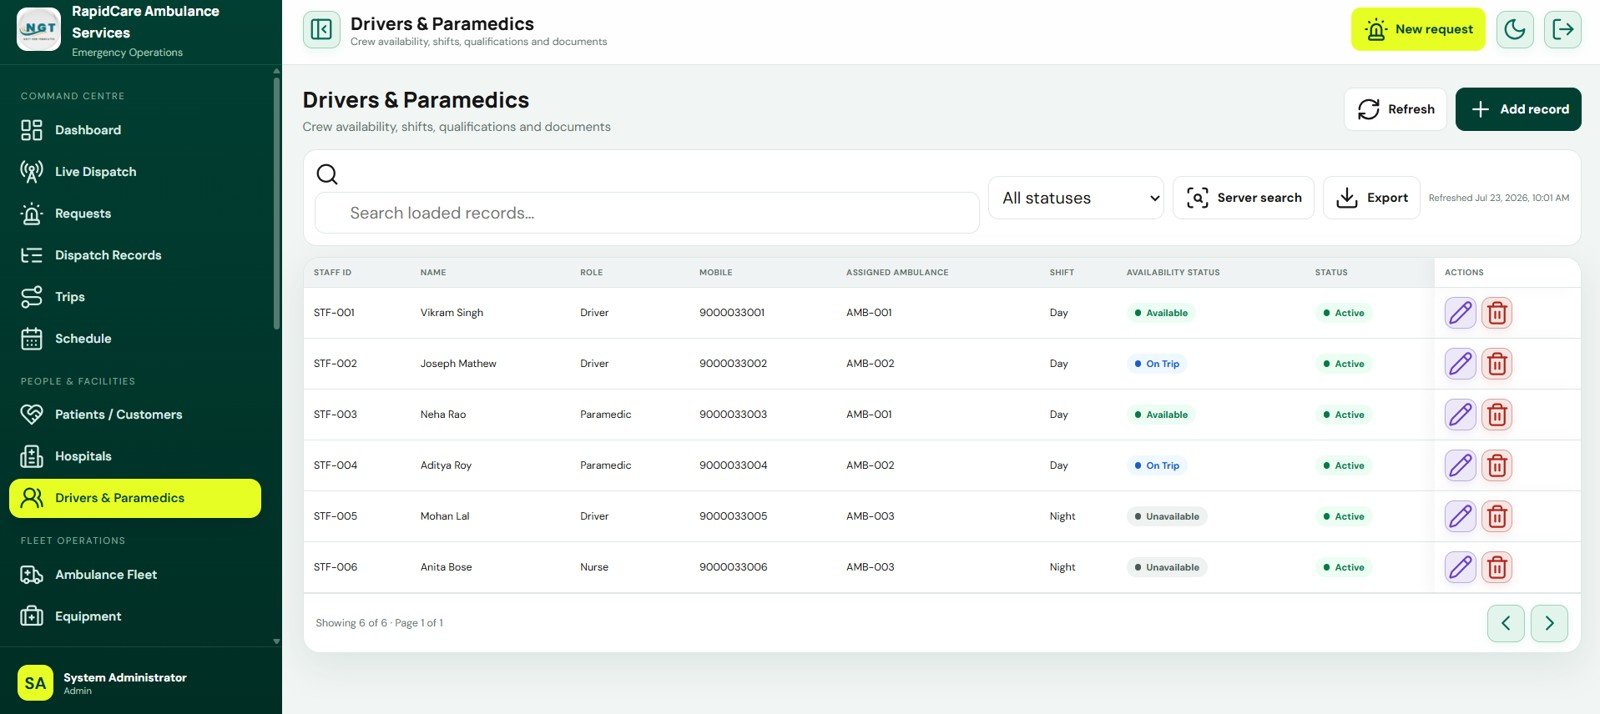Open Patients / Customers in the sidebar
This screenshot has height=714, width=1600.
pyautogui.click(x=135, y=414)
